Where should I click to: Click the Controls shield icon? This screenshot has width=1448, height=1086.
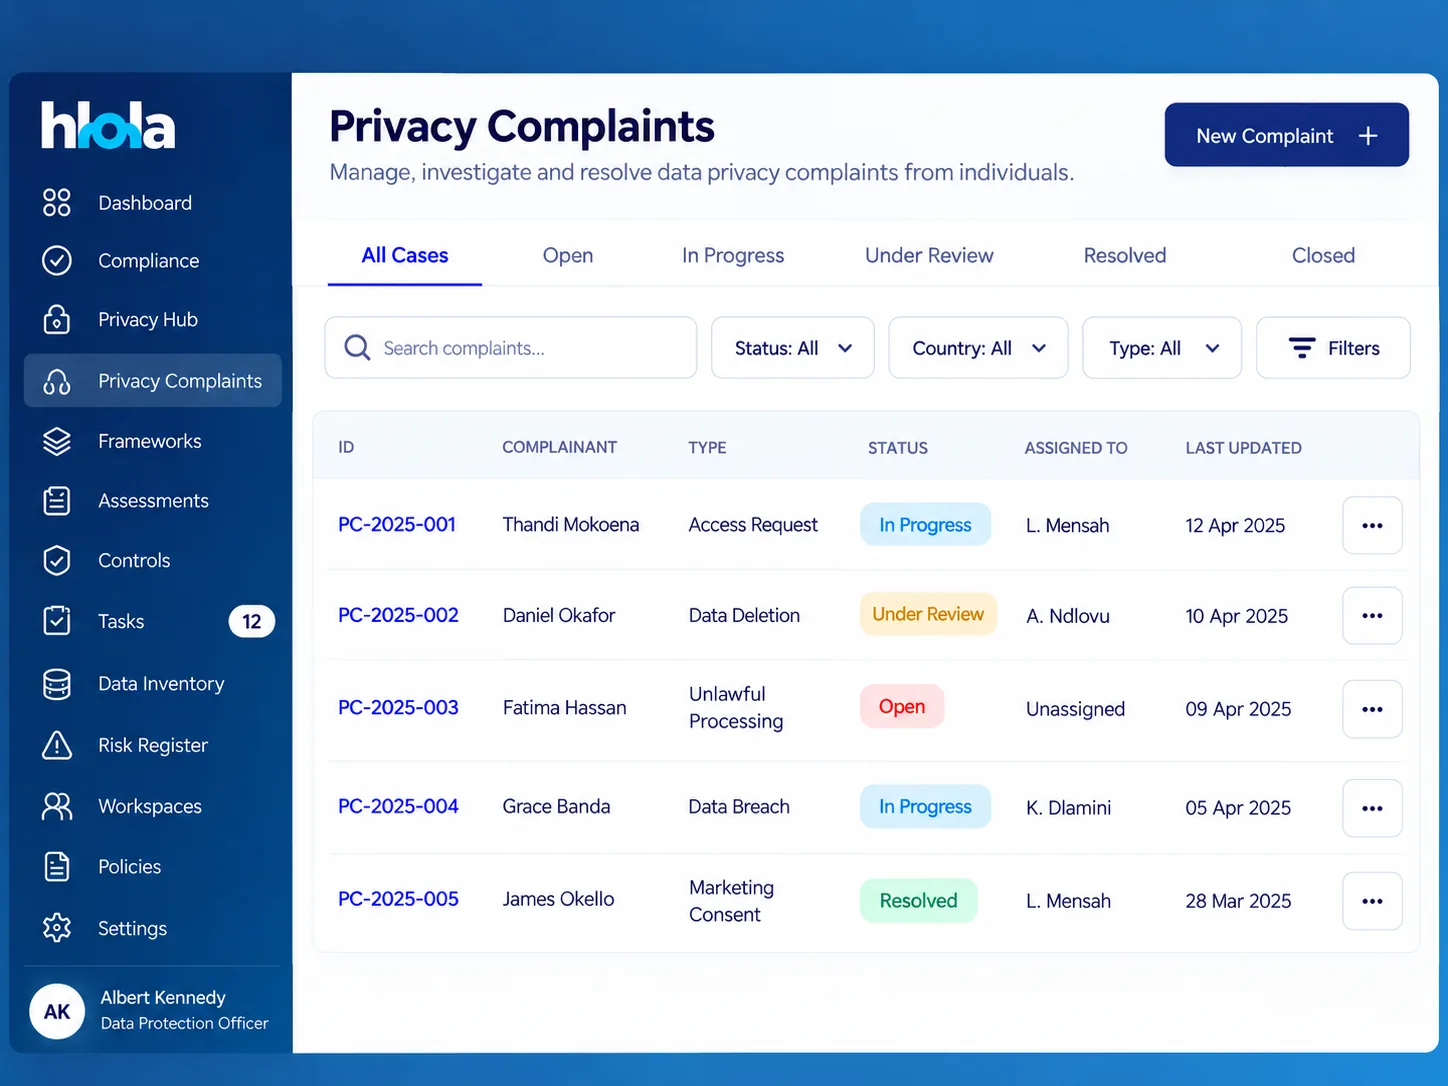[x=57, y=560]
